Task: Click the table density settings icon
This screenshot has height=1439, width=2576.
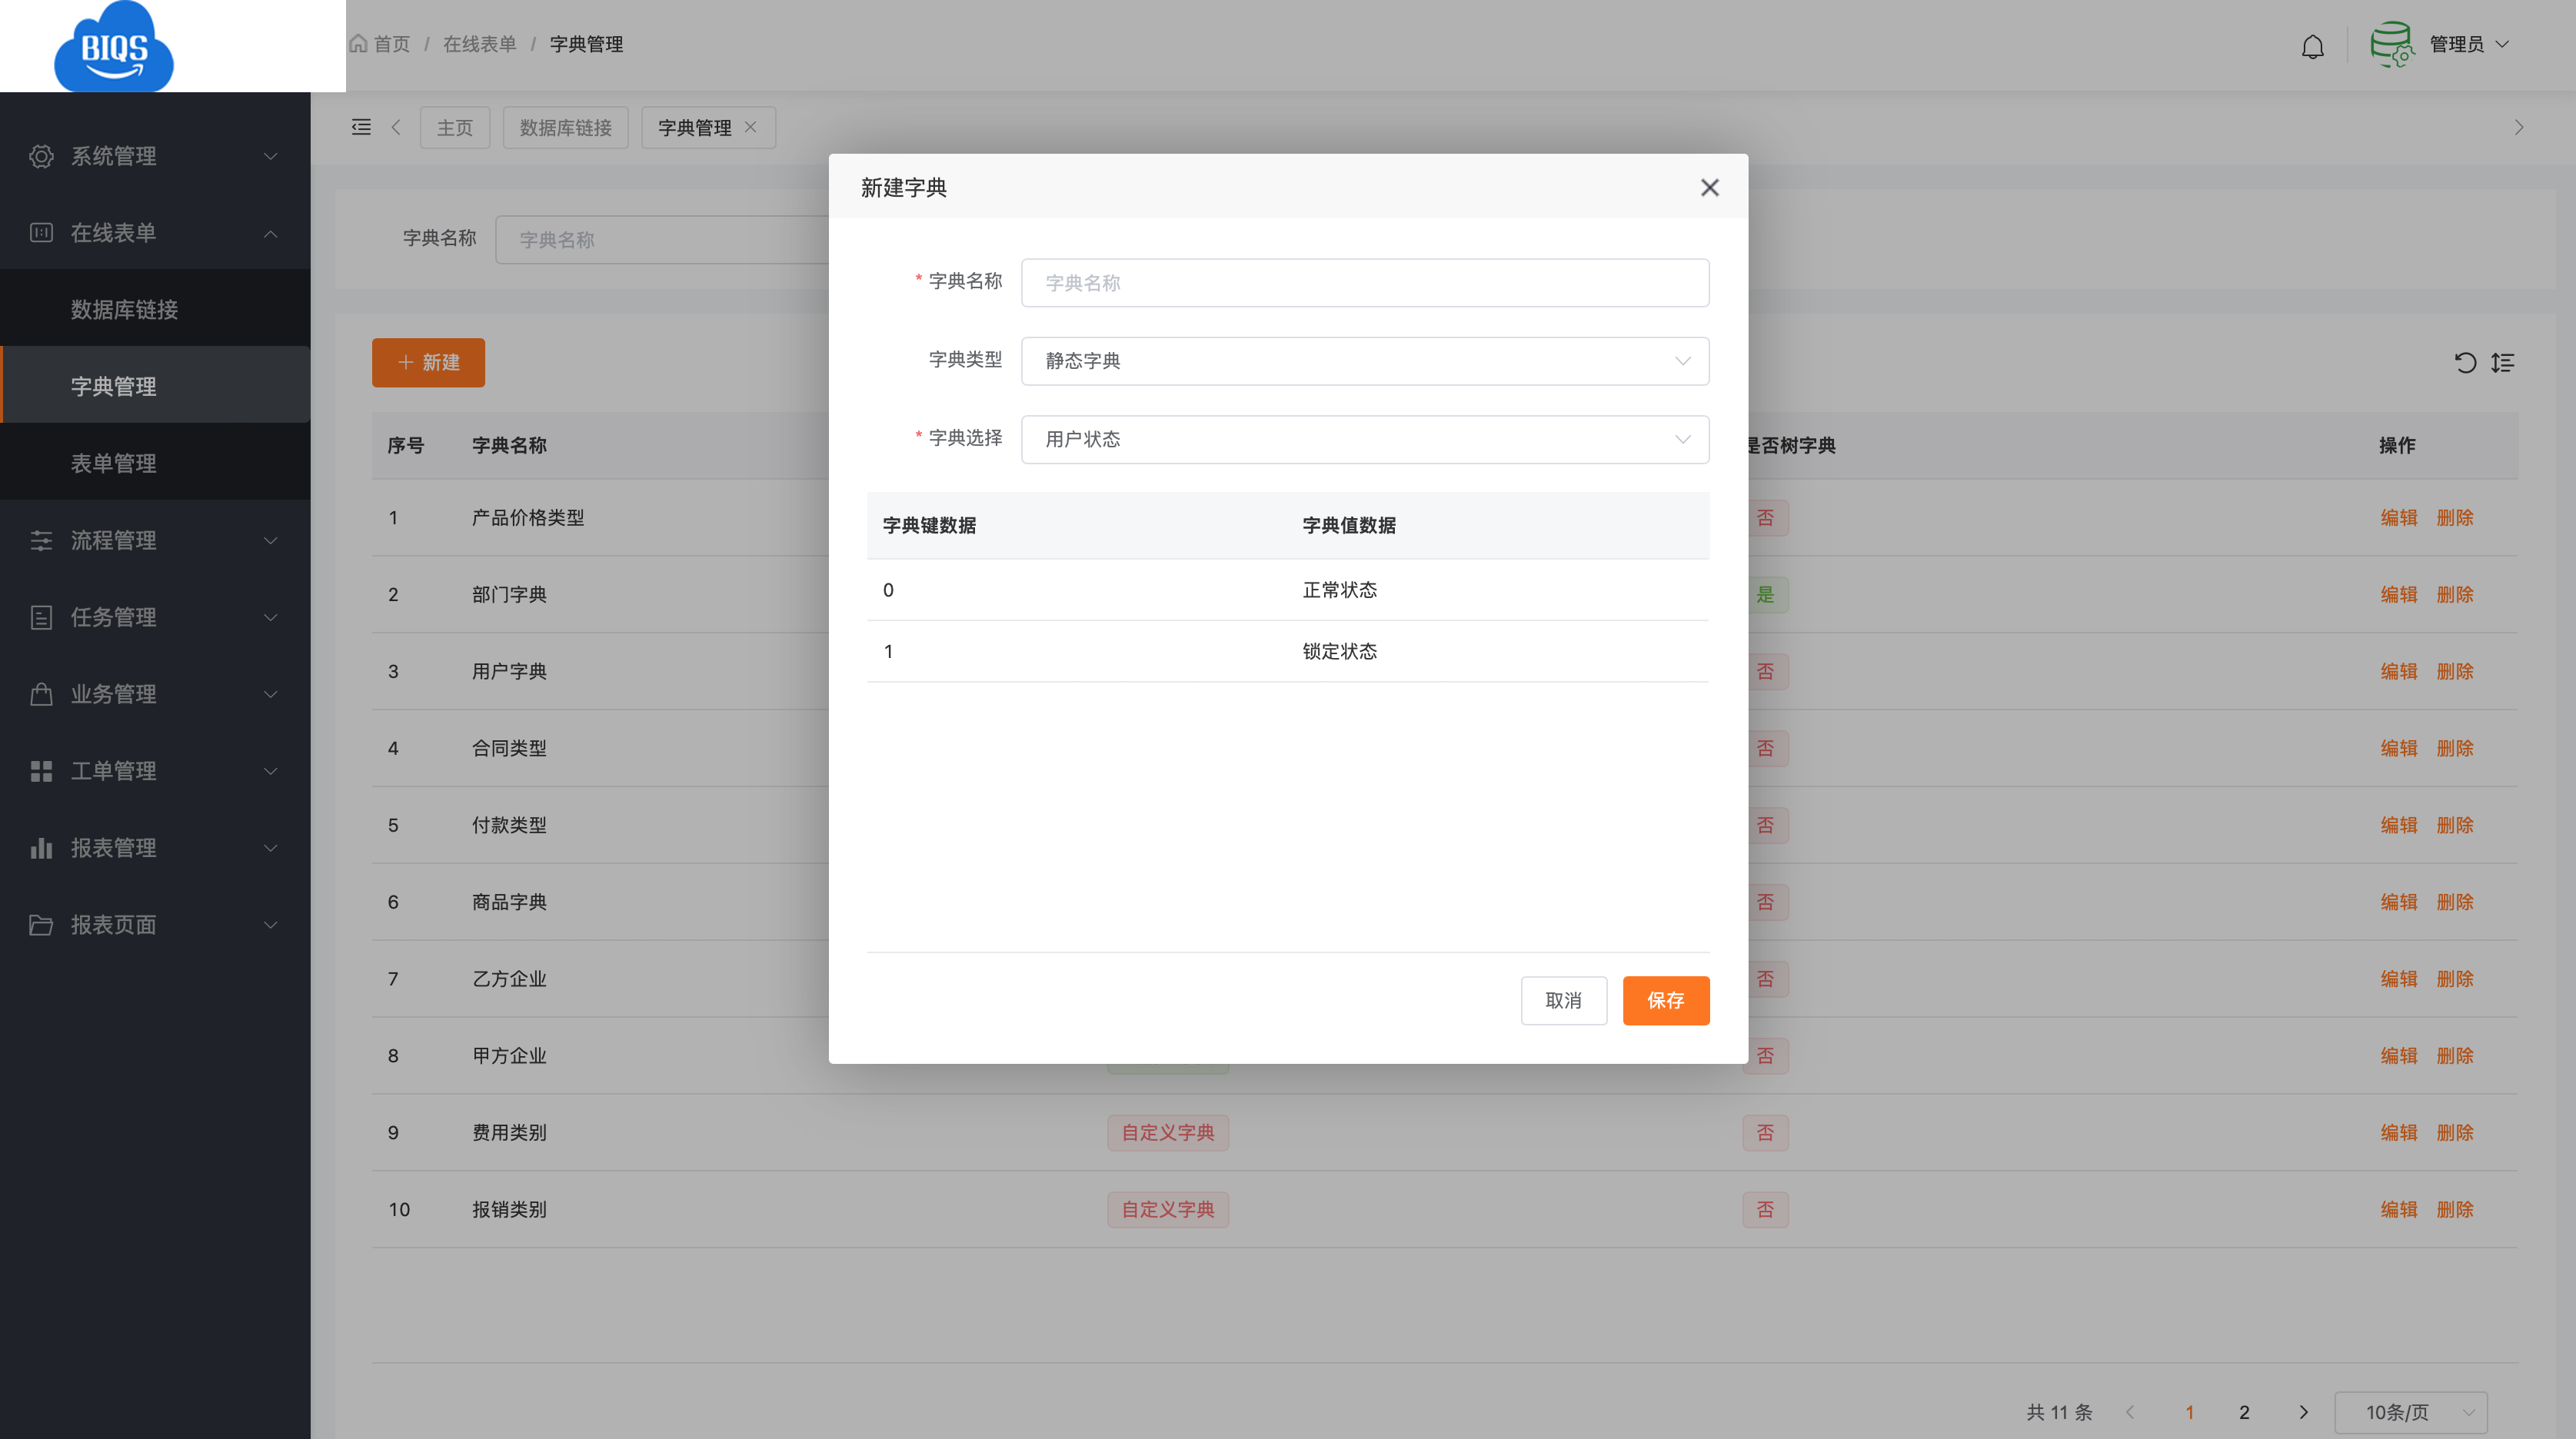Action: click(2503, 363)
